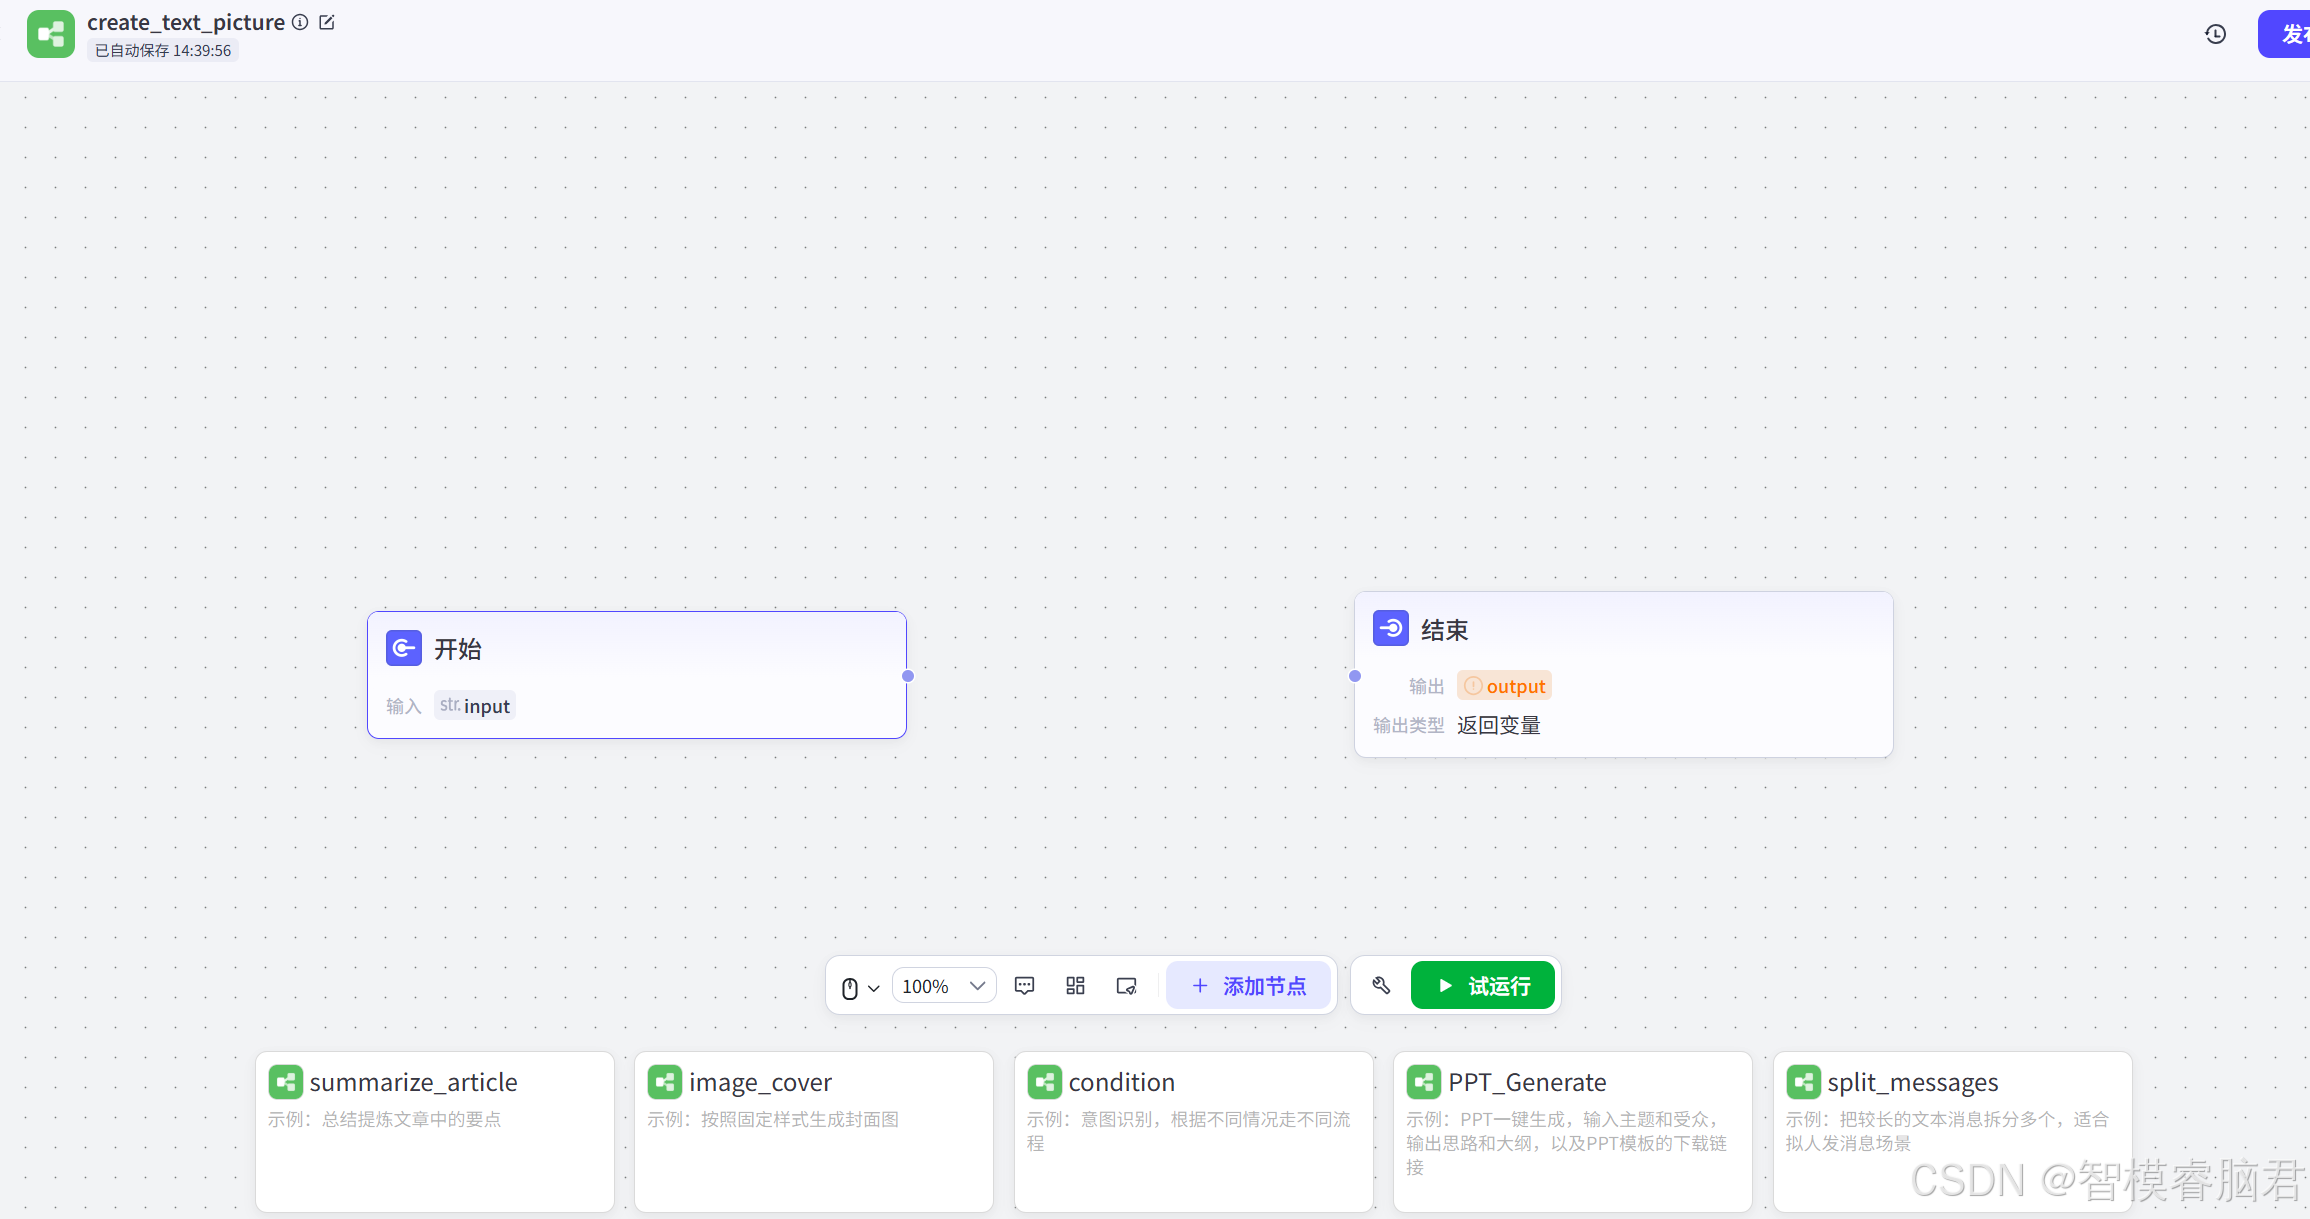Click the blue publish button at top right
Image resolution: width=2310 pixels, height=1219 pixels.
[2288, 35]
